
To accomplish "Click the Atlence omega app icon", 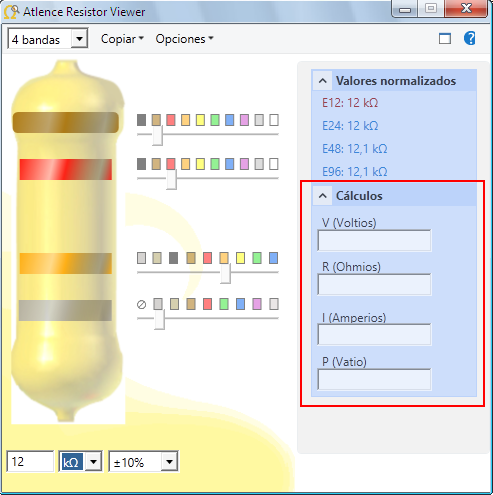I will (11, 12).
